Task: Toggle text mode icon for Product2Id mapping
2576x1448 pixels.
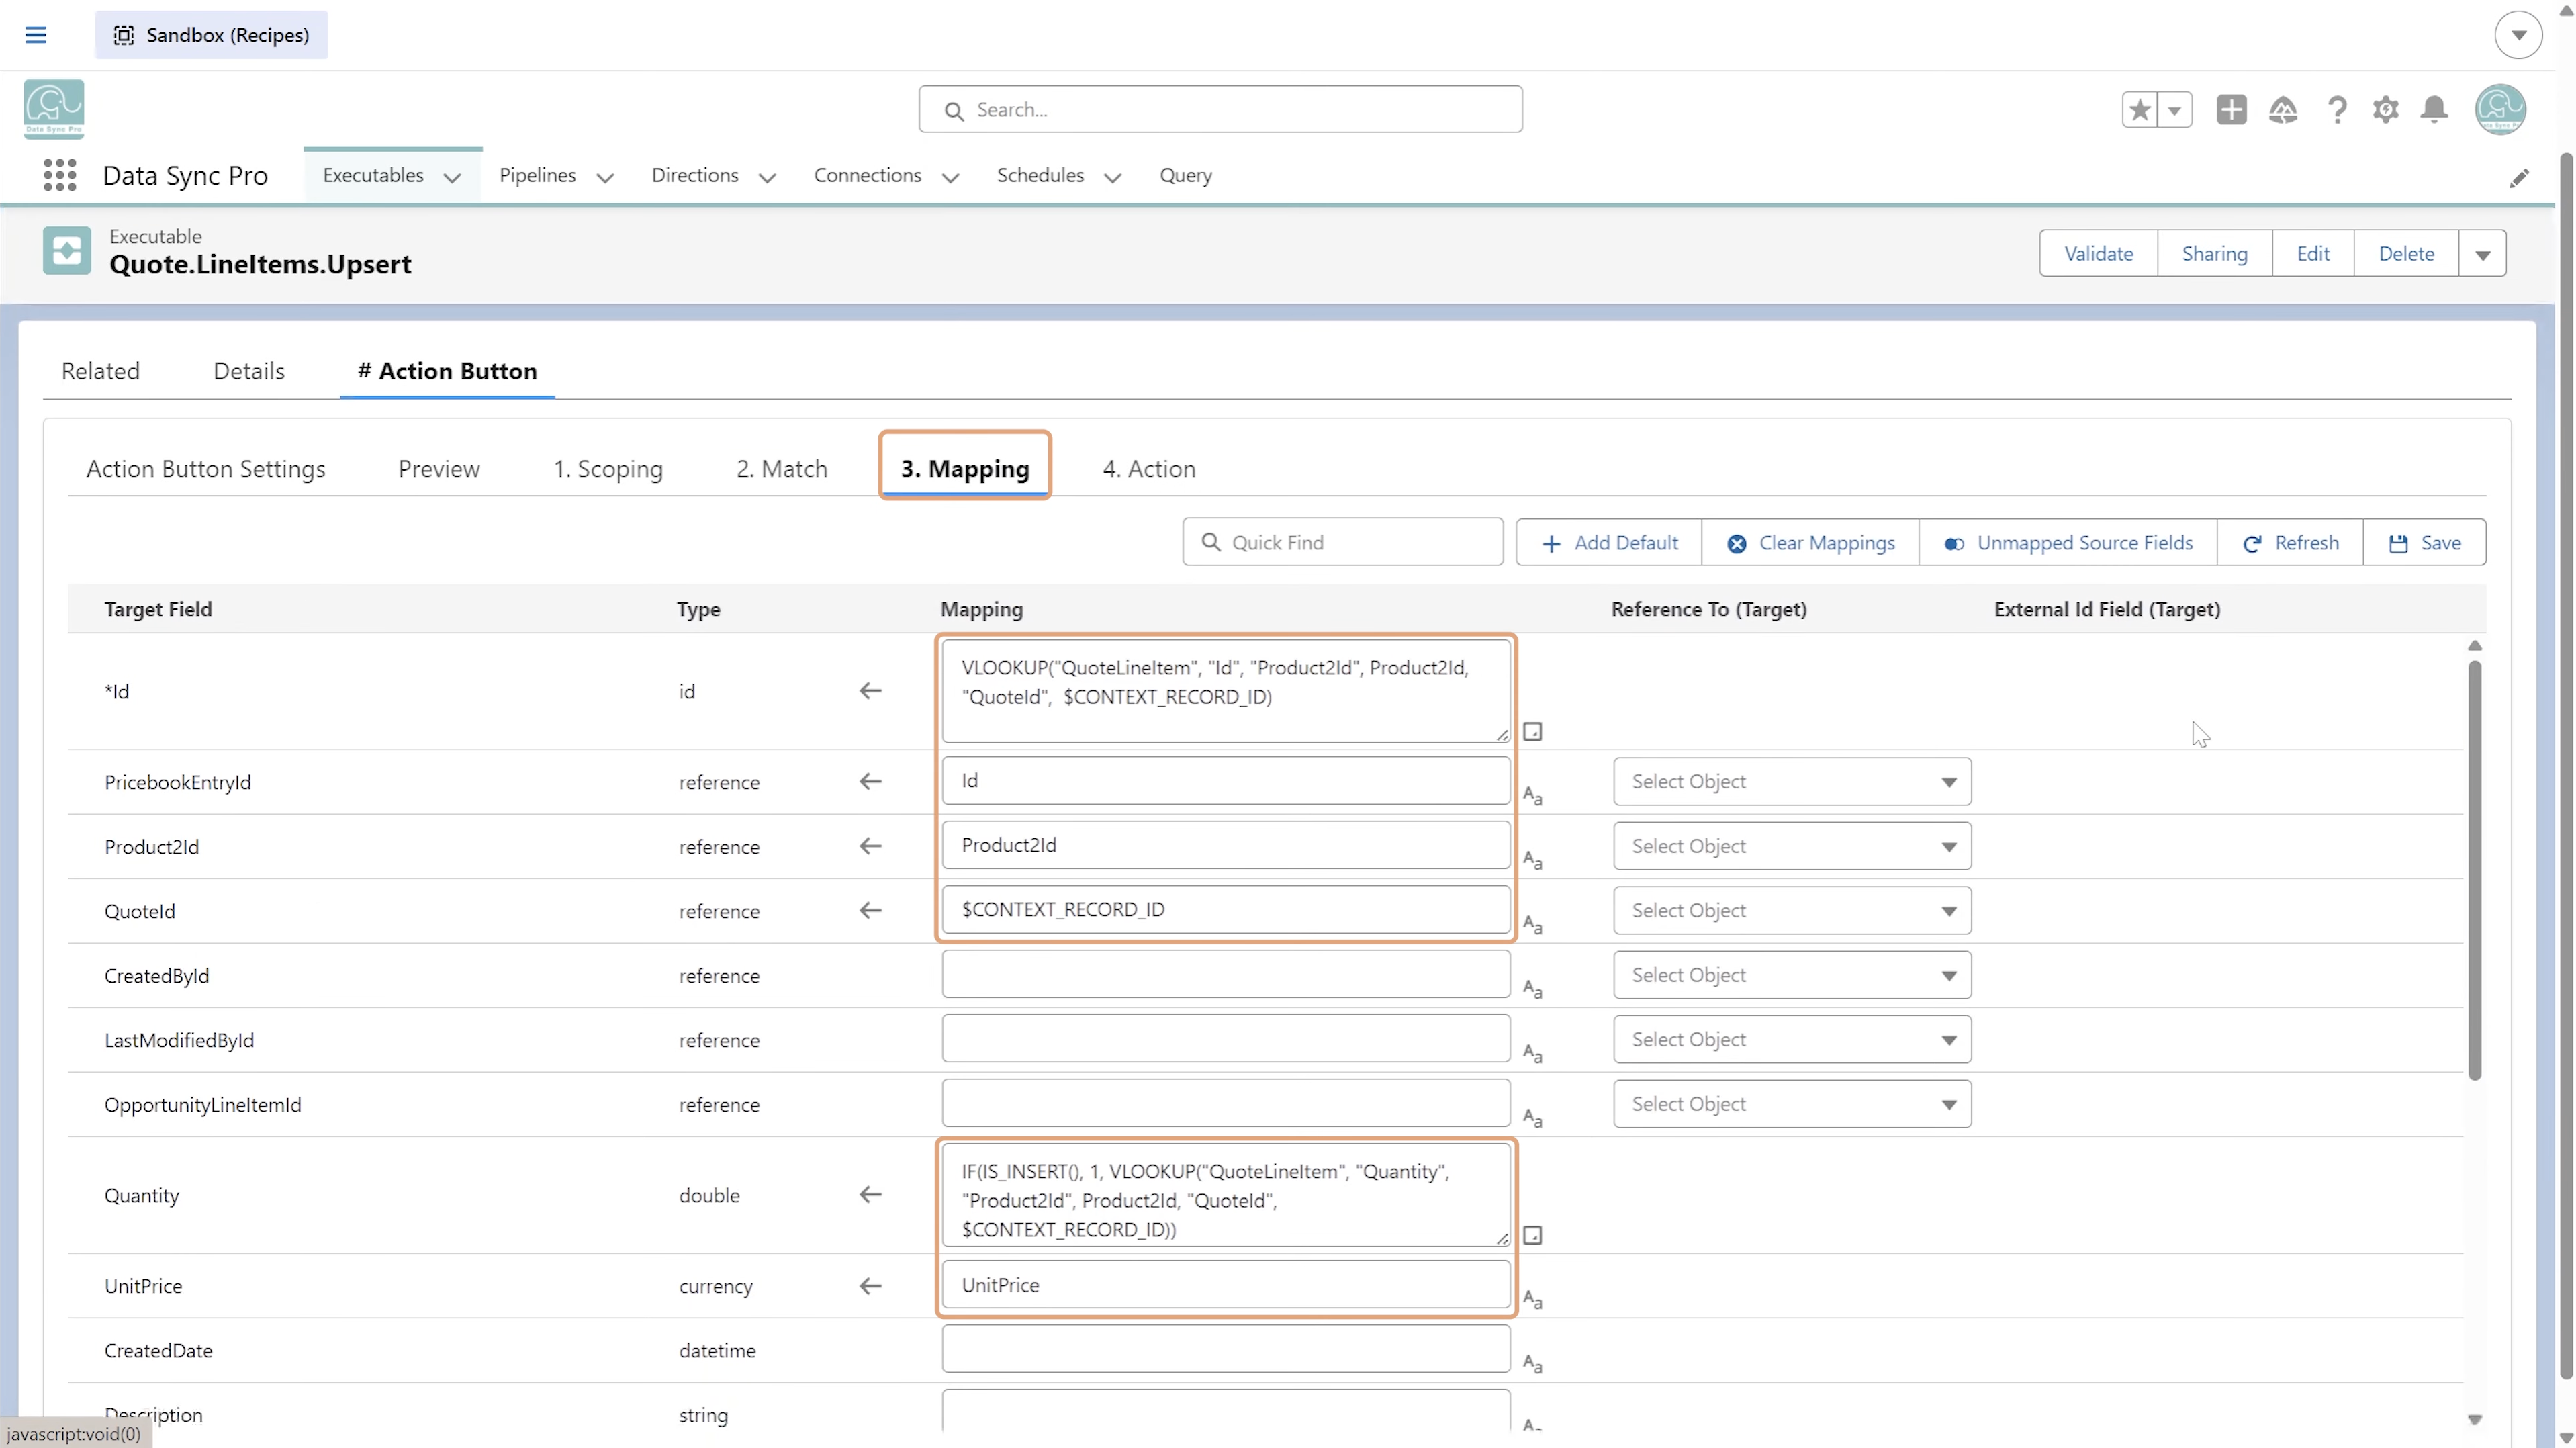Action: 1532,860
